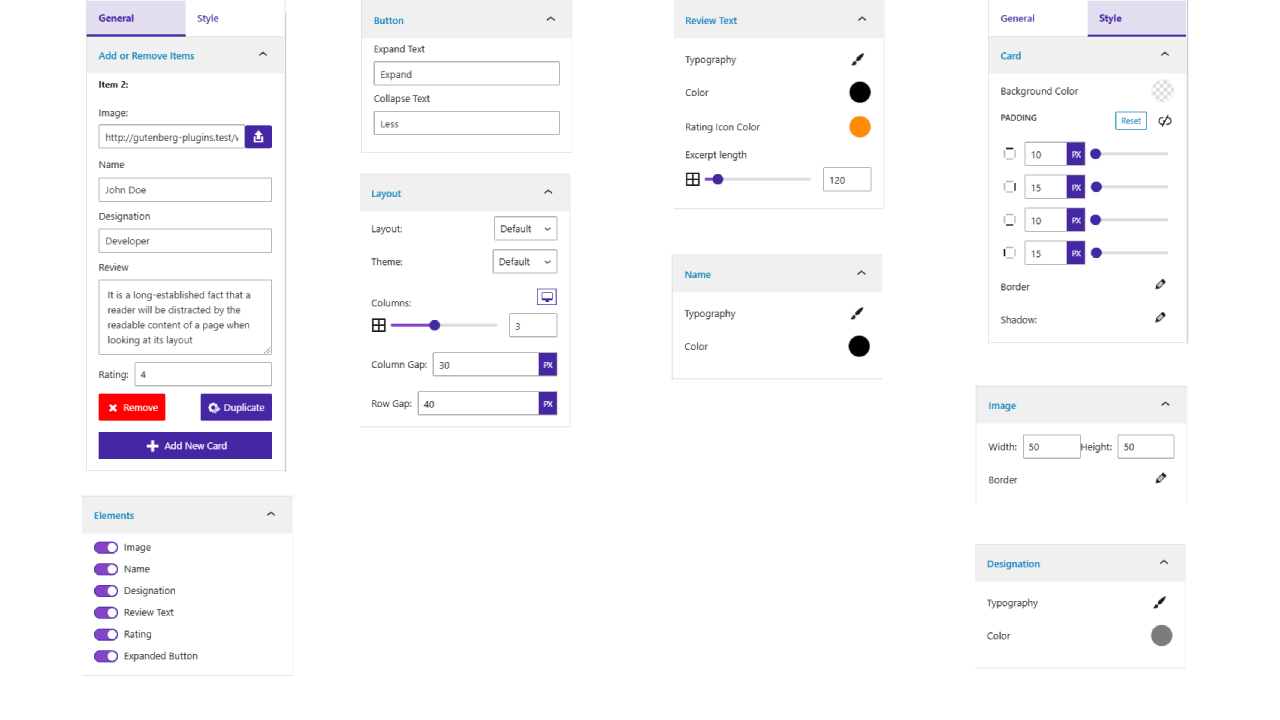This screenshot has width=1280, height=720.
Task: Switch to the General tab in left panel
Action: click(x=136, y=18)
